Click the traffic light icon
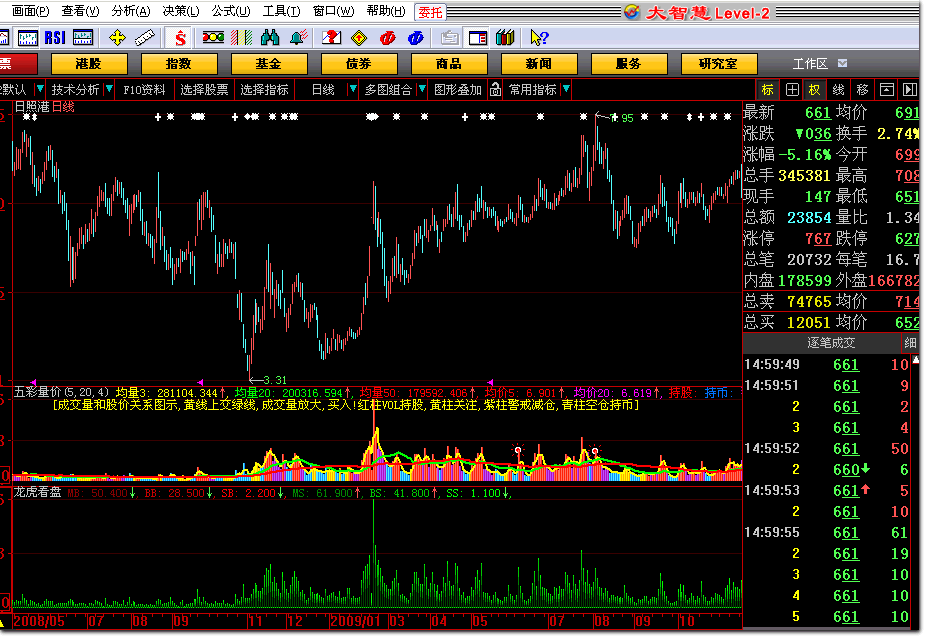Screen dimensions: 926x637 point(213,38)
